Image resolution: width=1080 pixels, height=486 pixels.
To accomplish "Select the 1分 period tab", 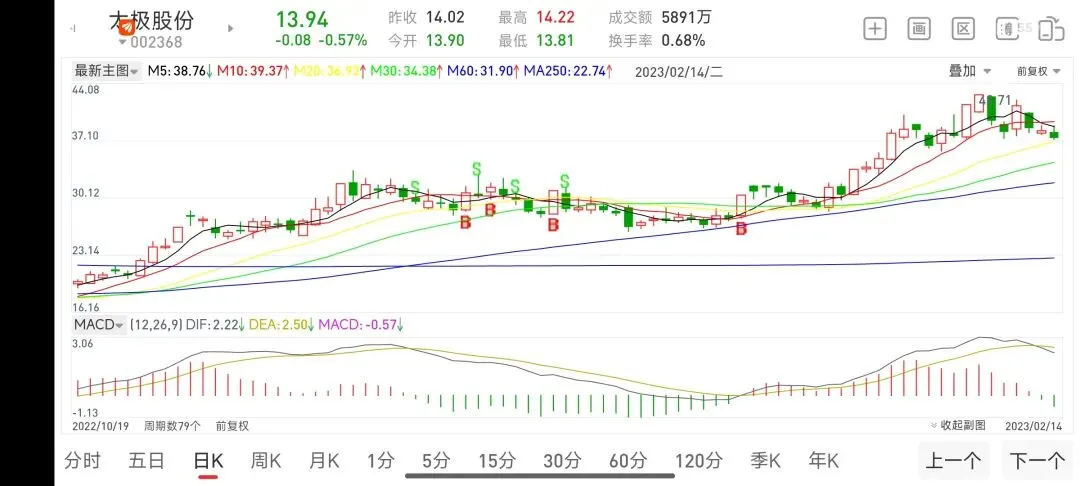I will tap(380, 461).
